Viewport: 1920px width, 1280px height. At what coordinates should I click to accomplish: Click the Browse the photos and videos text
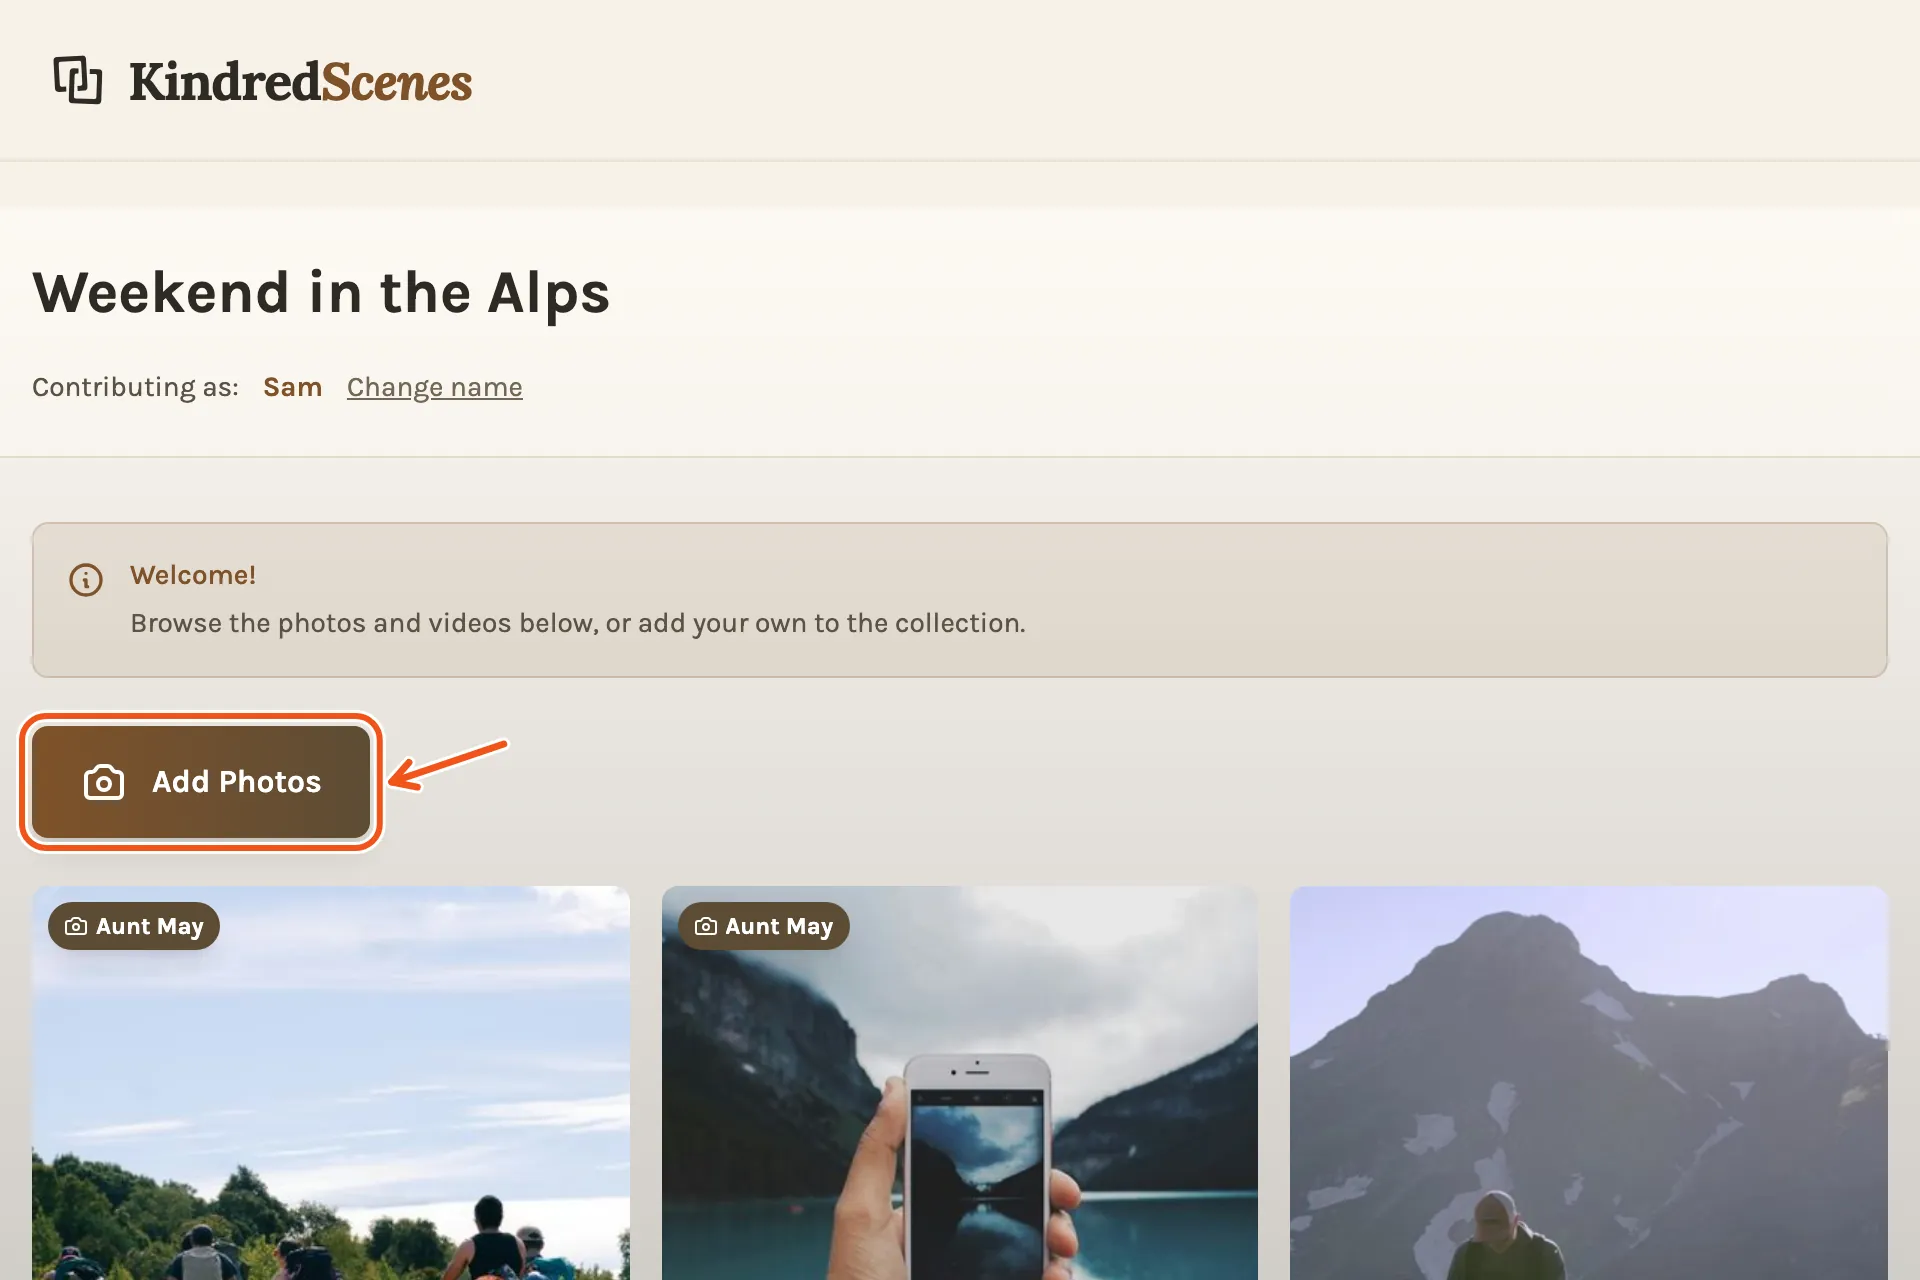[578, 623]
